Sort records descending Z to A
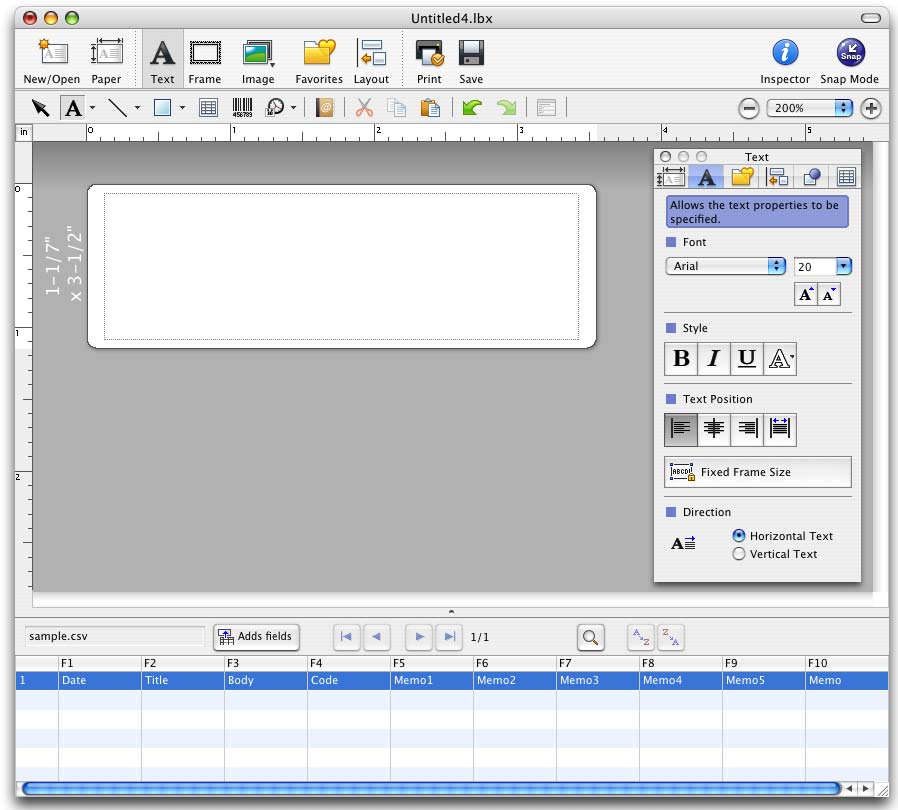 coord(671,637)
